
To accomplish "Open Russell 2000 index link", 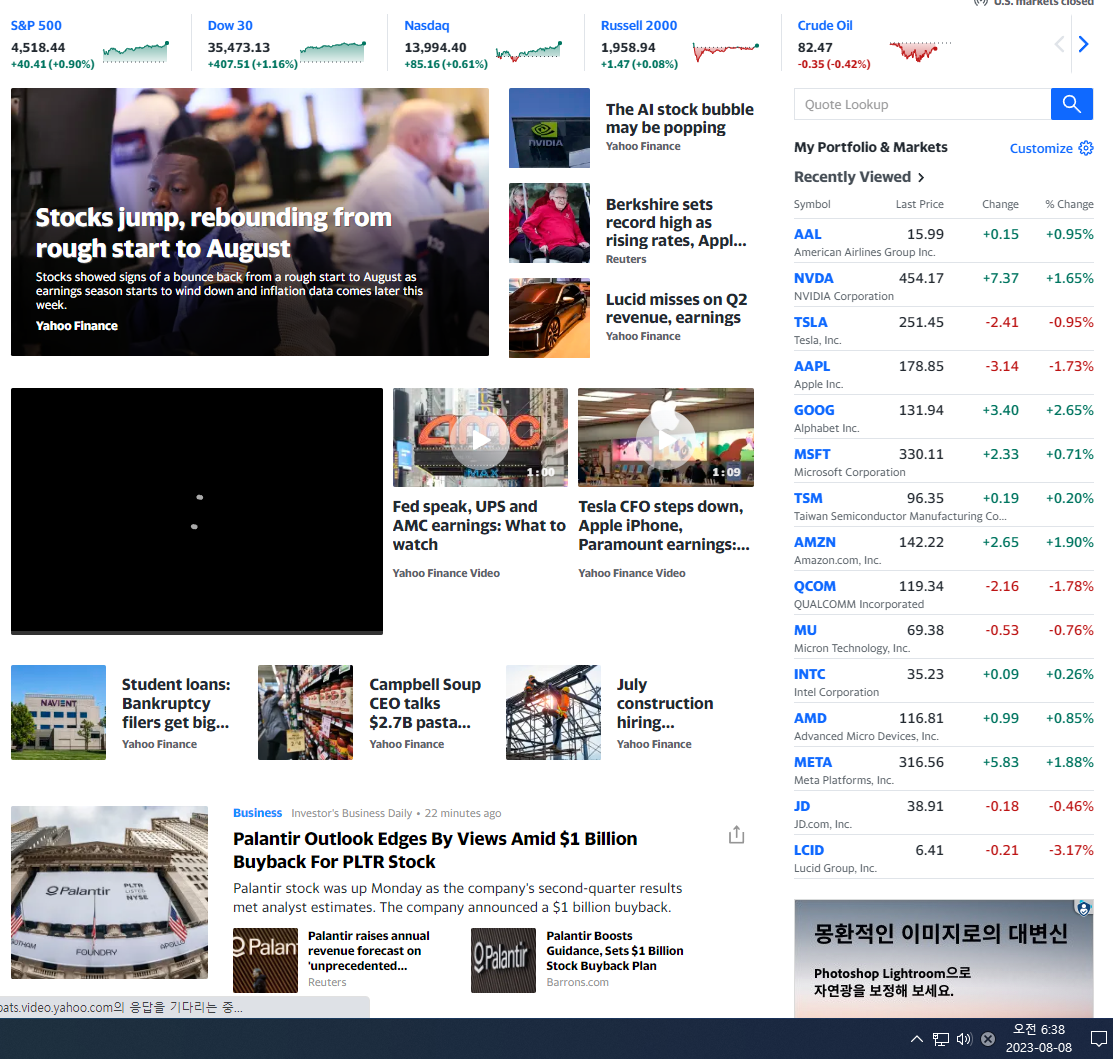I will pos(639,26).
